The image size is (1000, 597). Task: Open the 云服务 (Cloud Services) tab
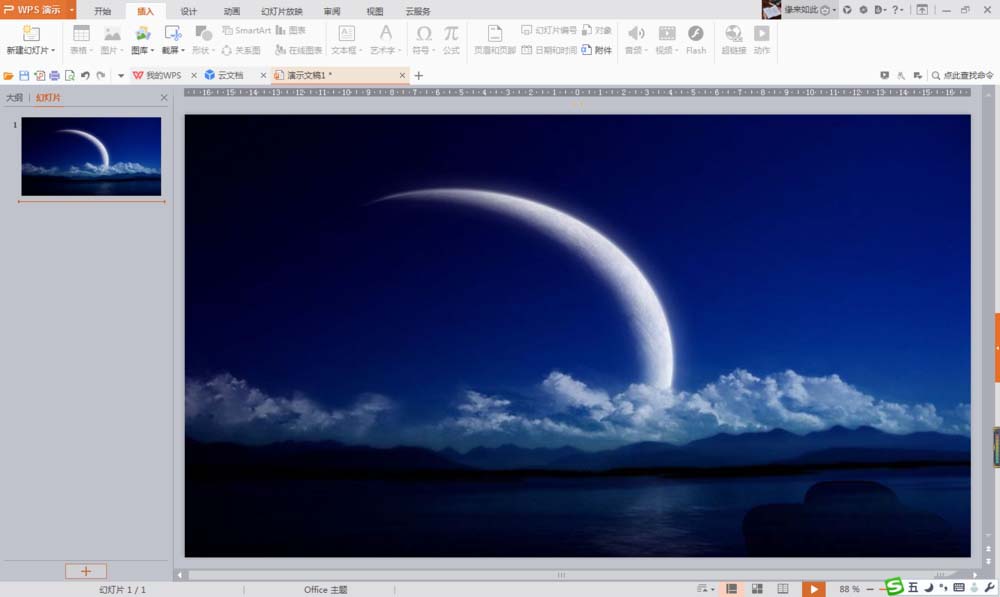418,11
